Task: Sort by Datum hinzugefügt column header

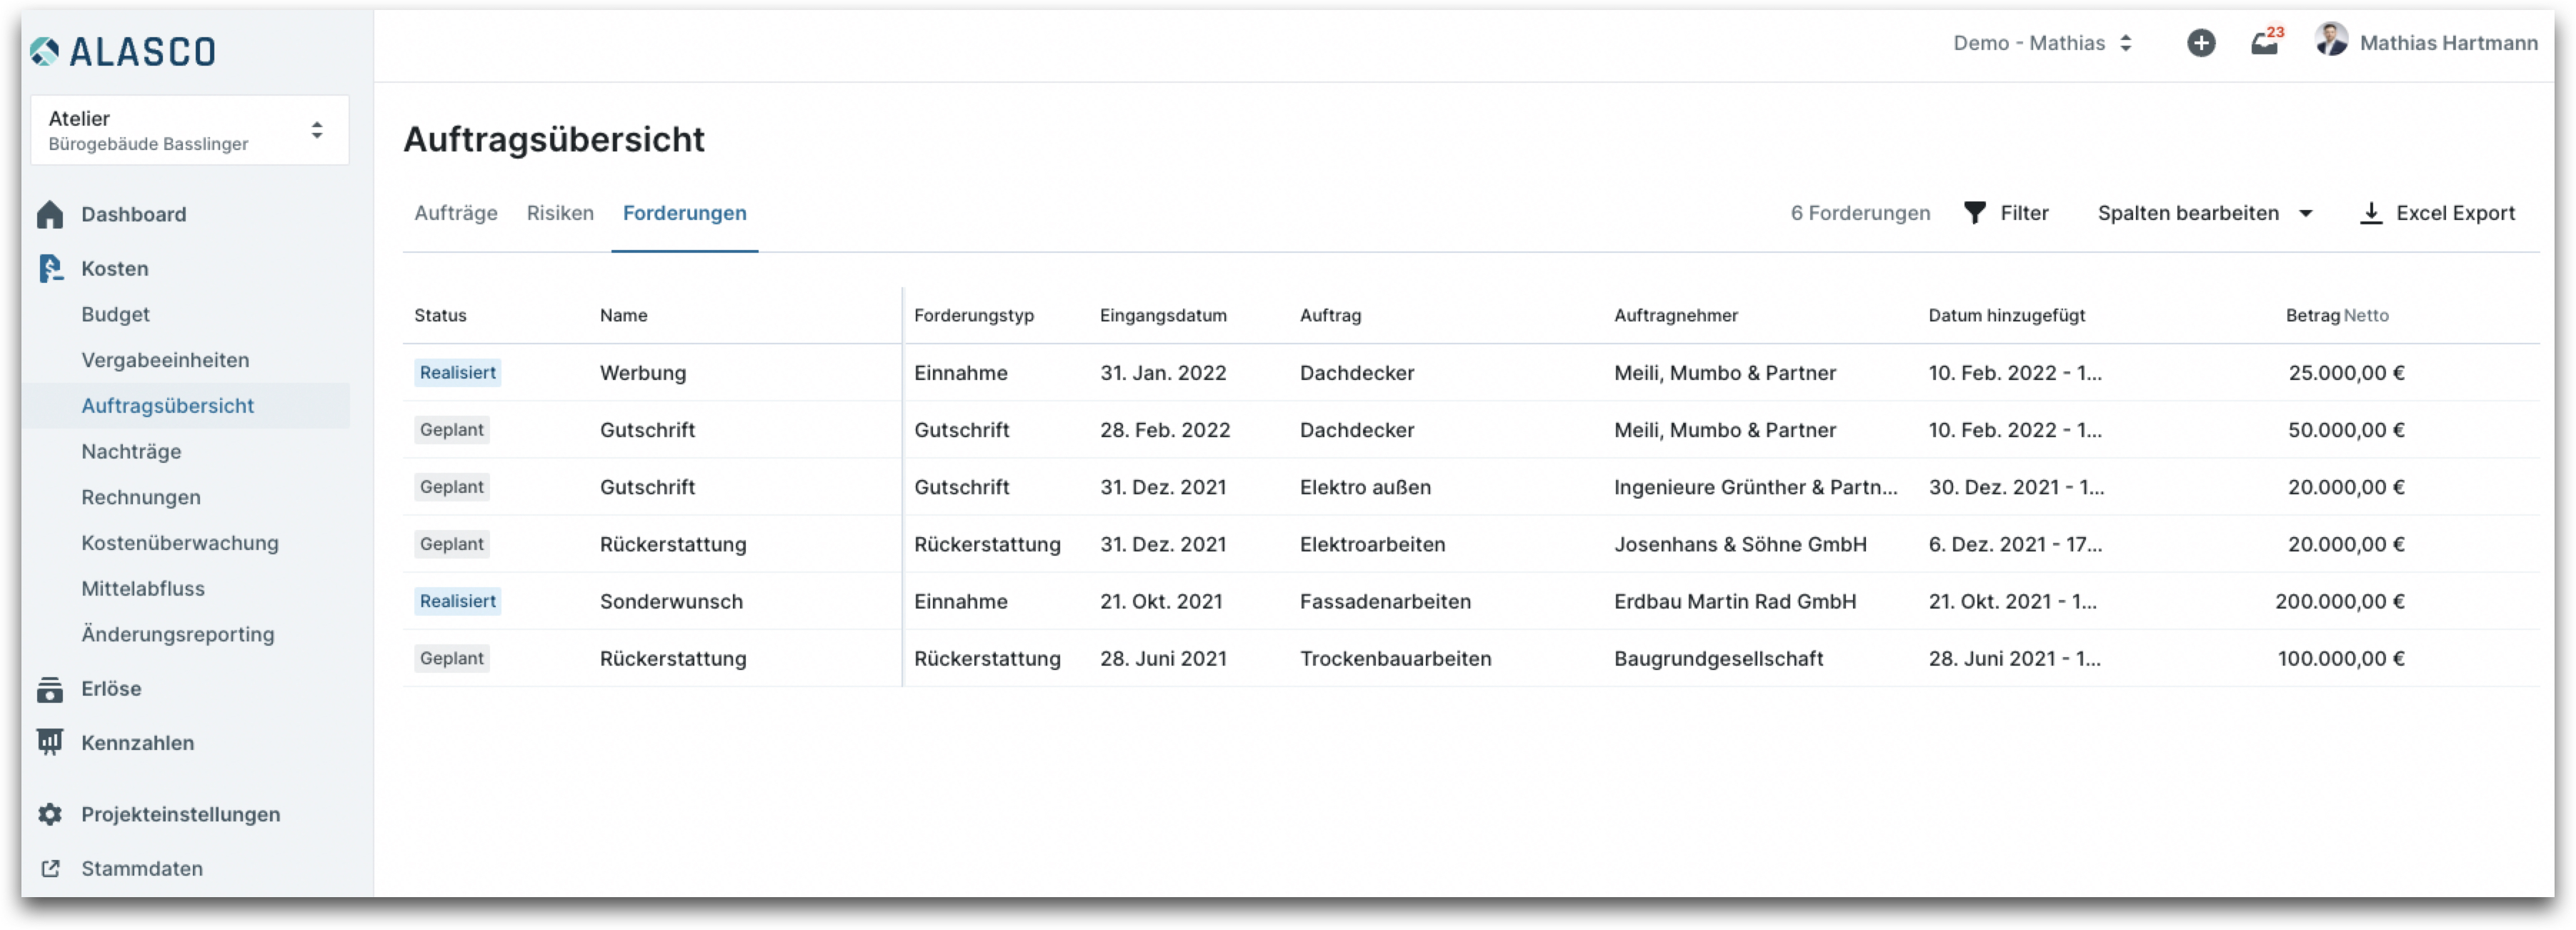Action: click(2007, 315)
